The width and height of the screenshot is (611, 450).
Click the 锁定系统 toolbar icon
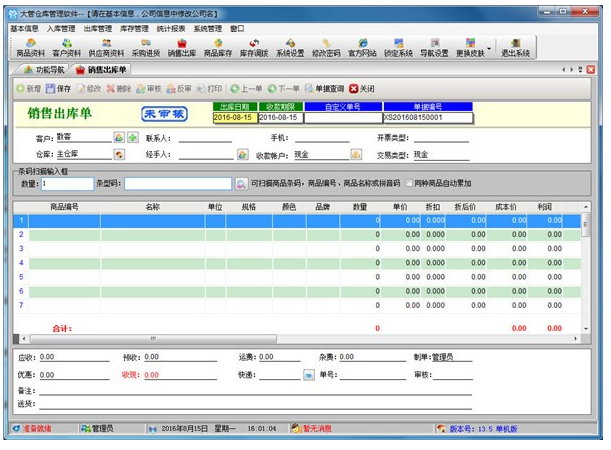pyautogui.click(x=398, y=48)
